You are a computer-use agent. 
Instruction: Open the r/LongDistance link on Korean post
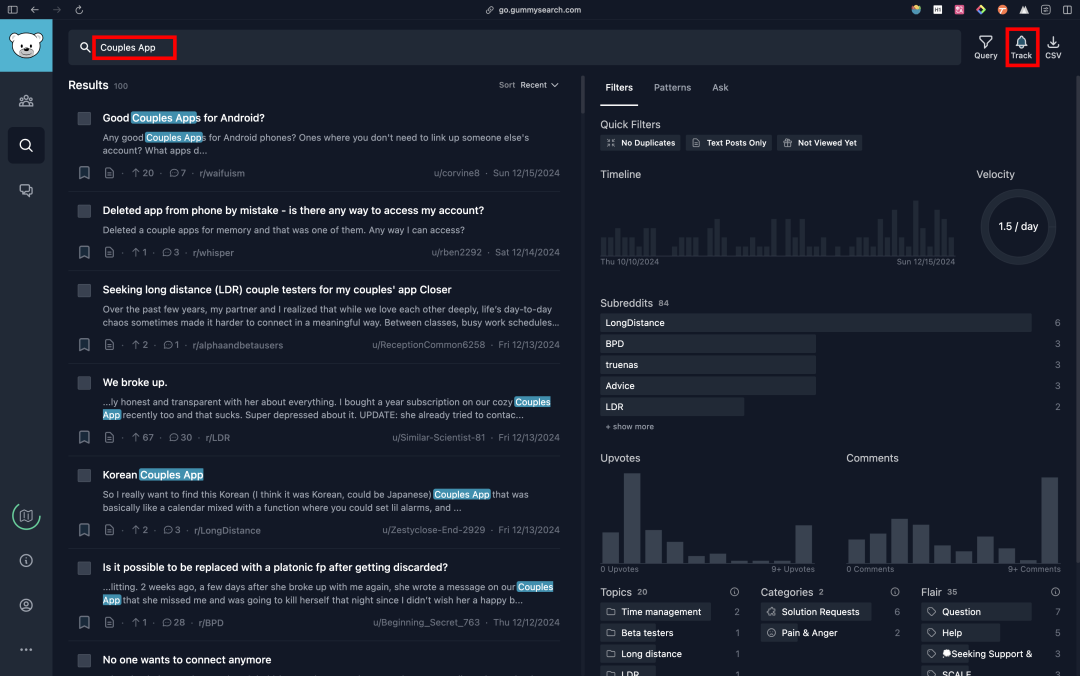[x=227, y=530]
